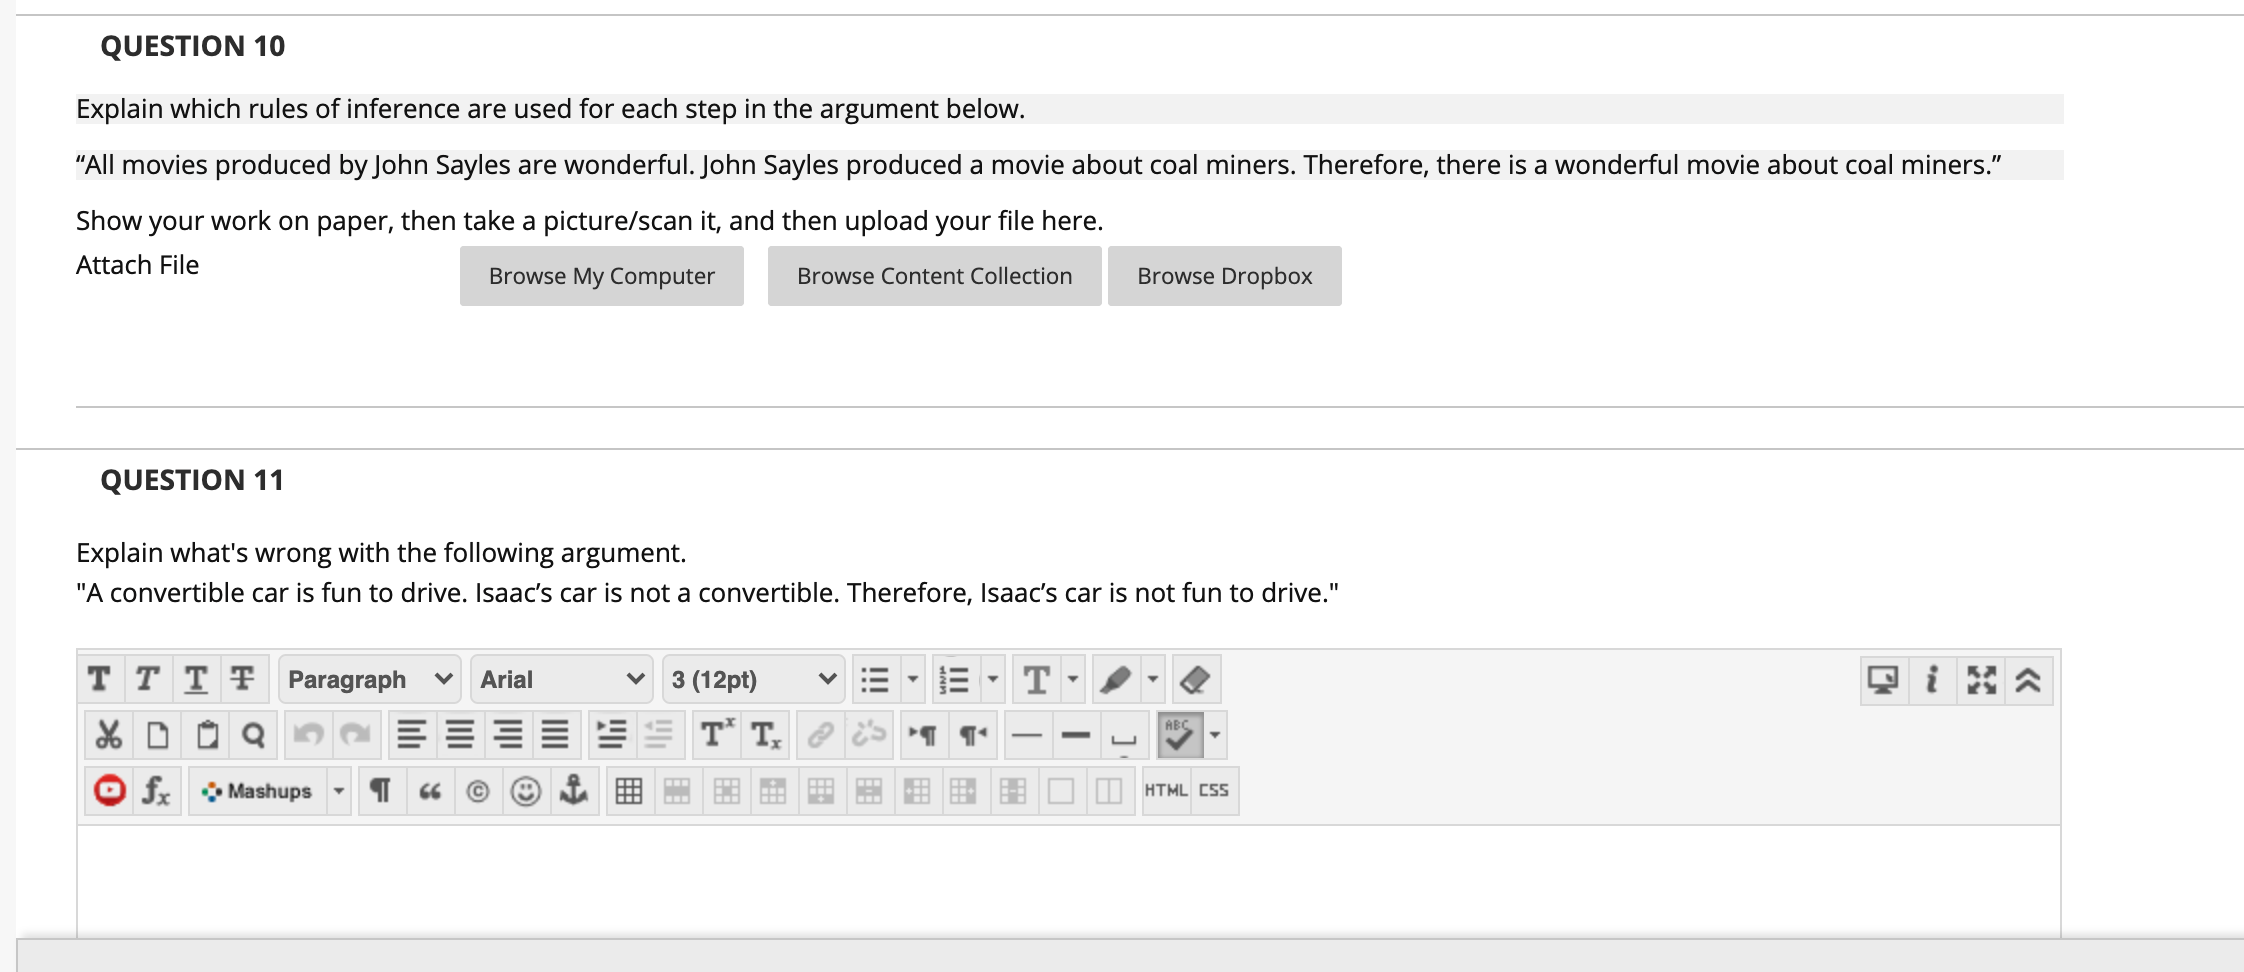
Task: Open the Arial font family dropdown
Action: (x=560, y=679)
